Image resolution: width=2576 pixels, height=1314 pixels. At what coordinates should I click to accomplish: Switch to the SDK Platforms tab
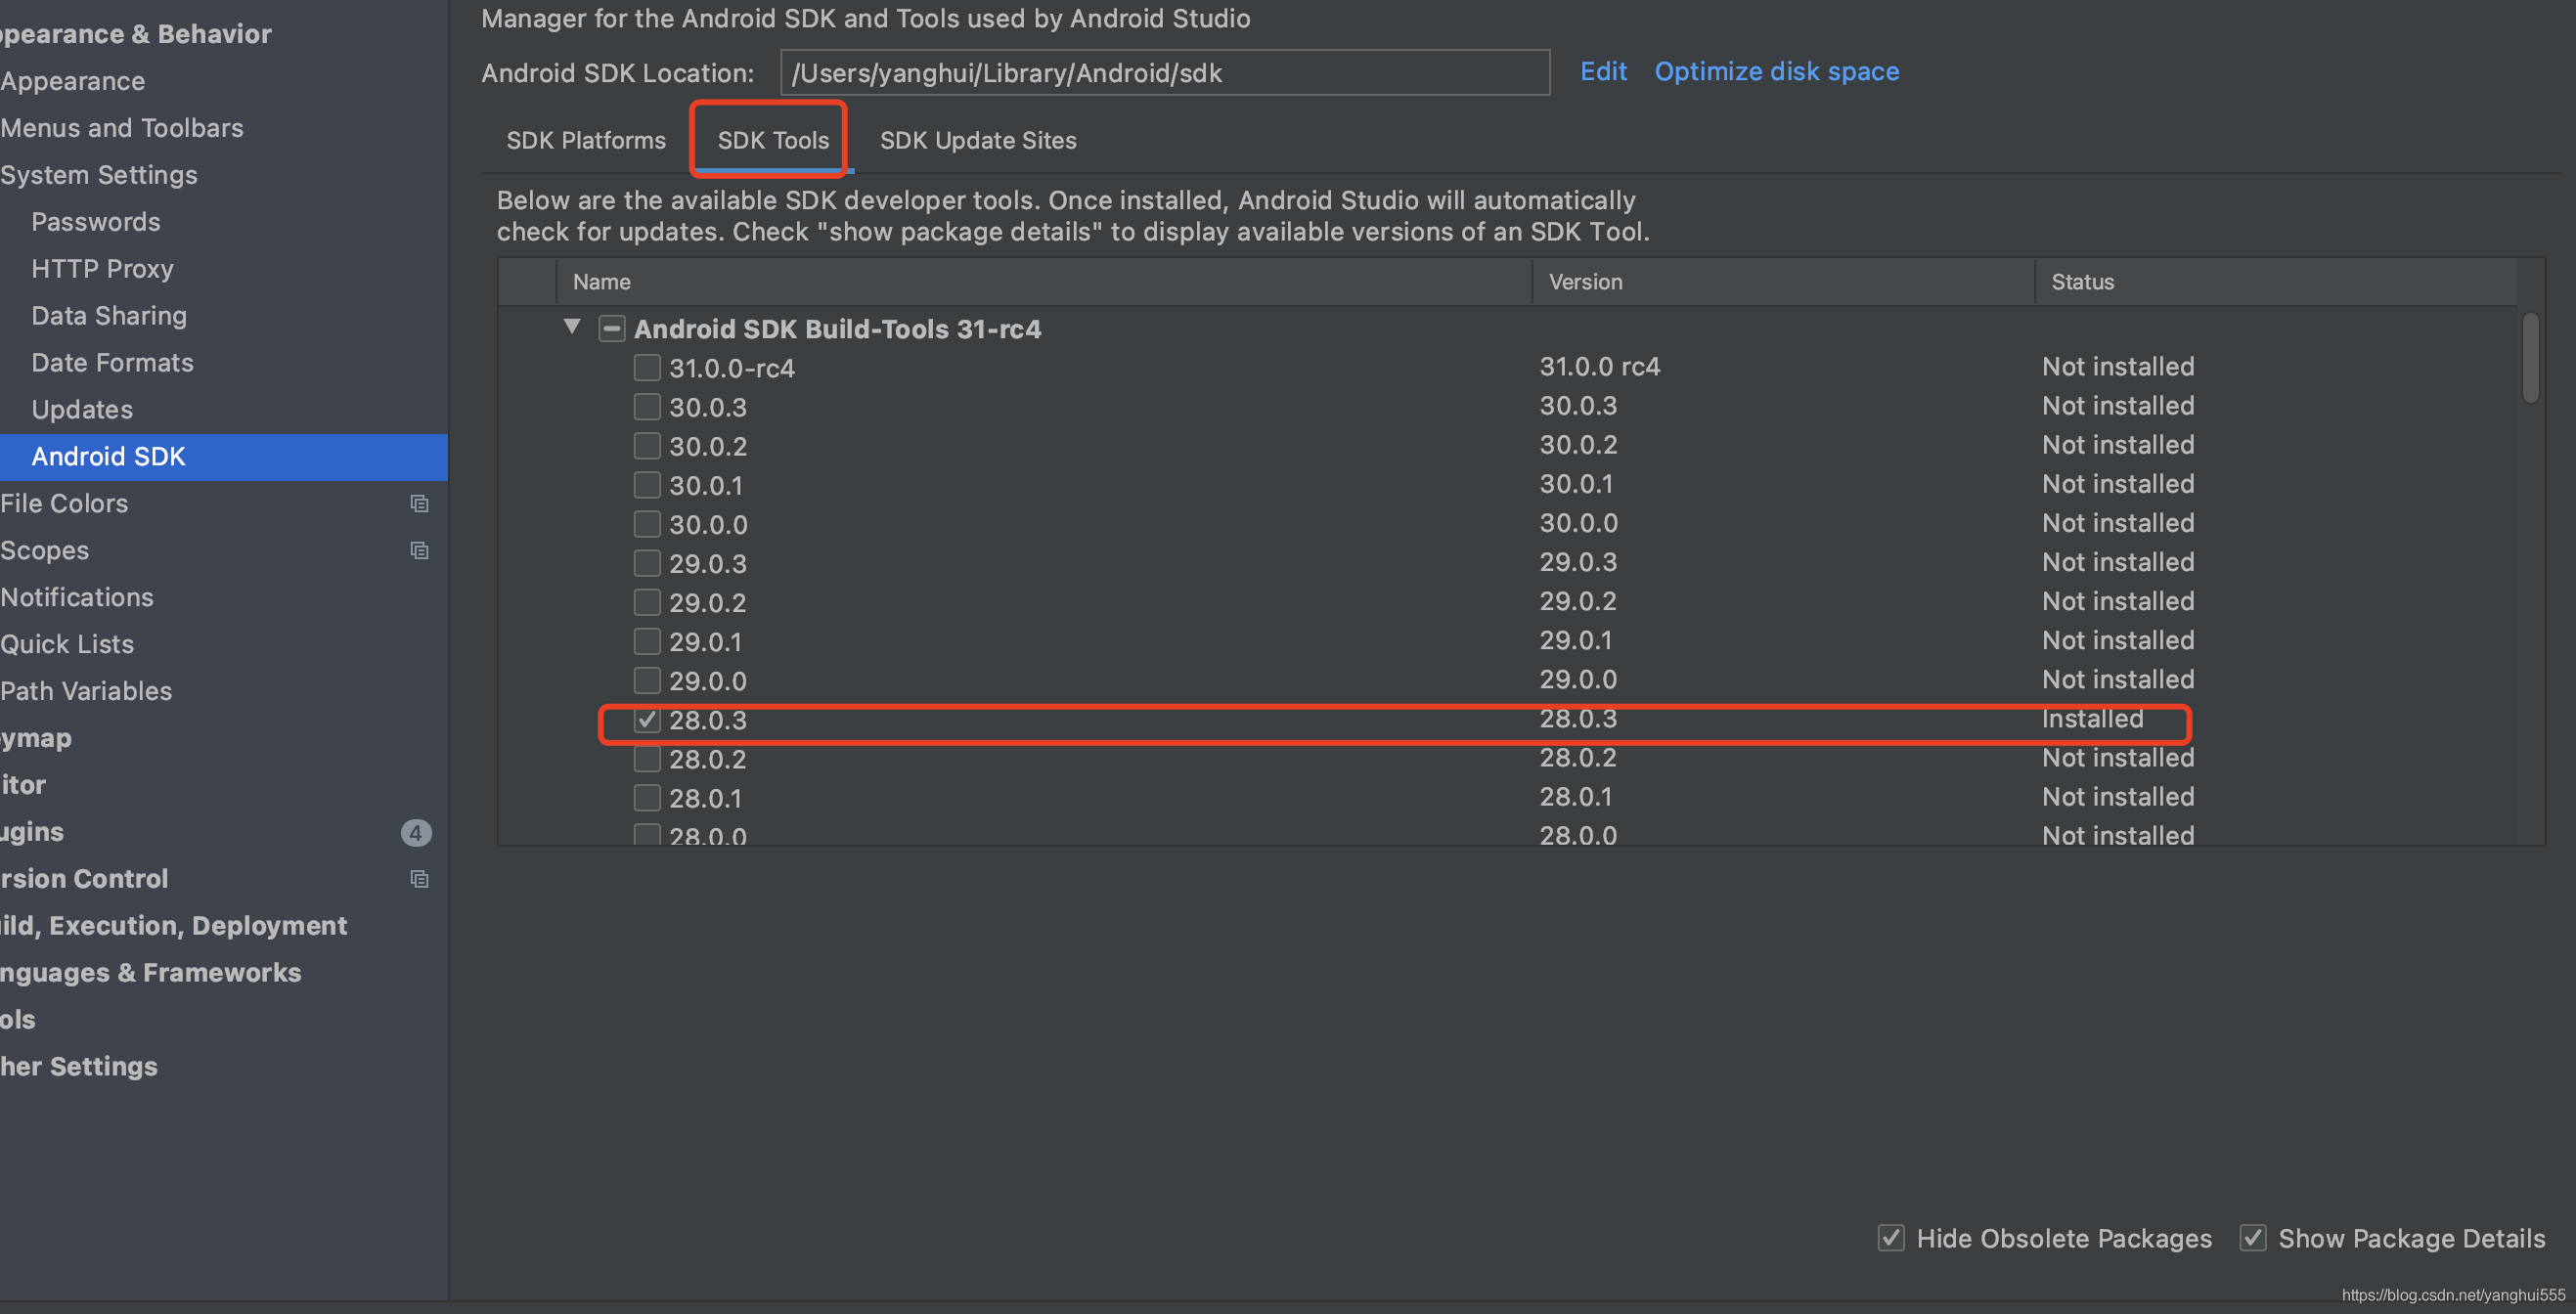[585, 140]
